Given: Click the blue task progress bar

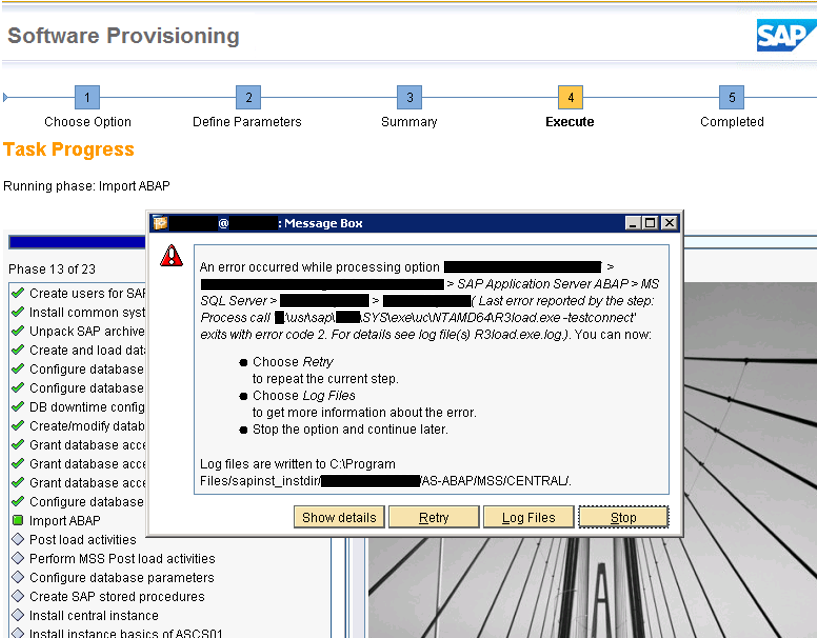Looking at the screenshot, I should coord(77,242).
